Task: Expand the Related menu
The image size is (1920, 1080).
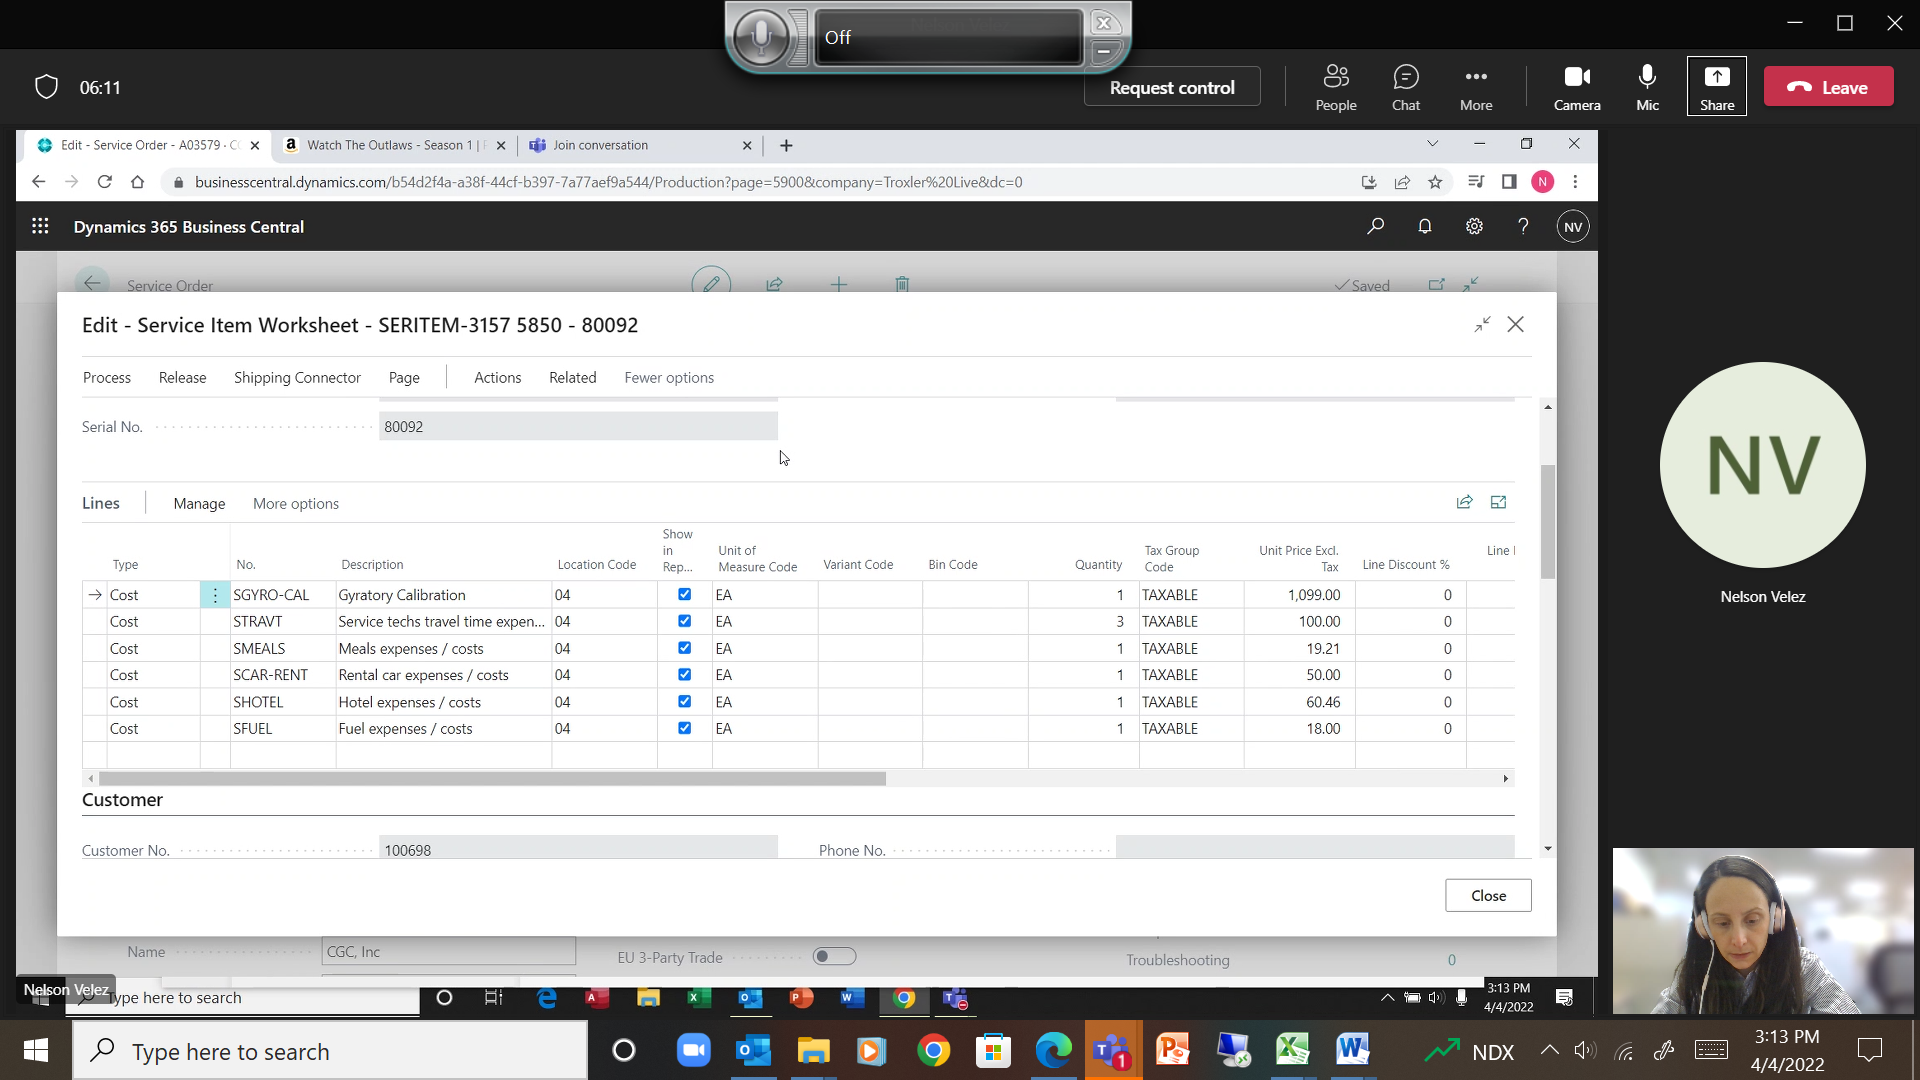Action: 573,378
